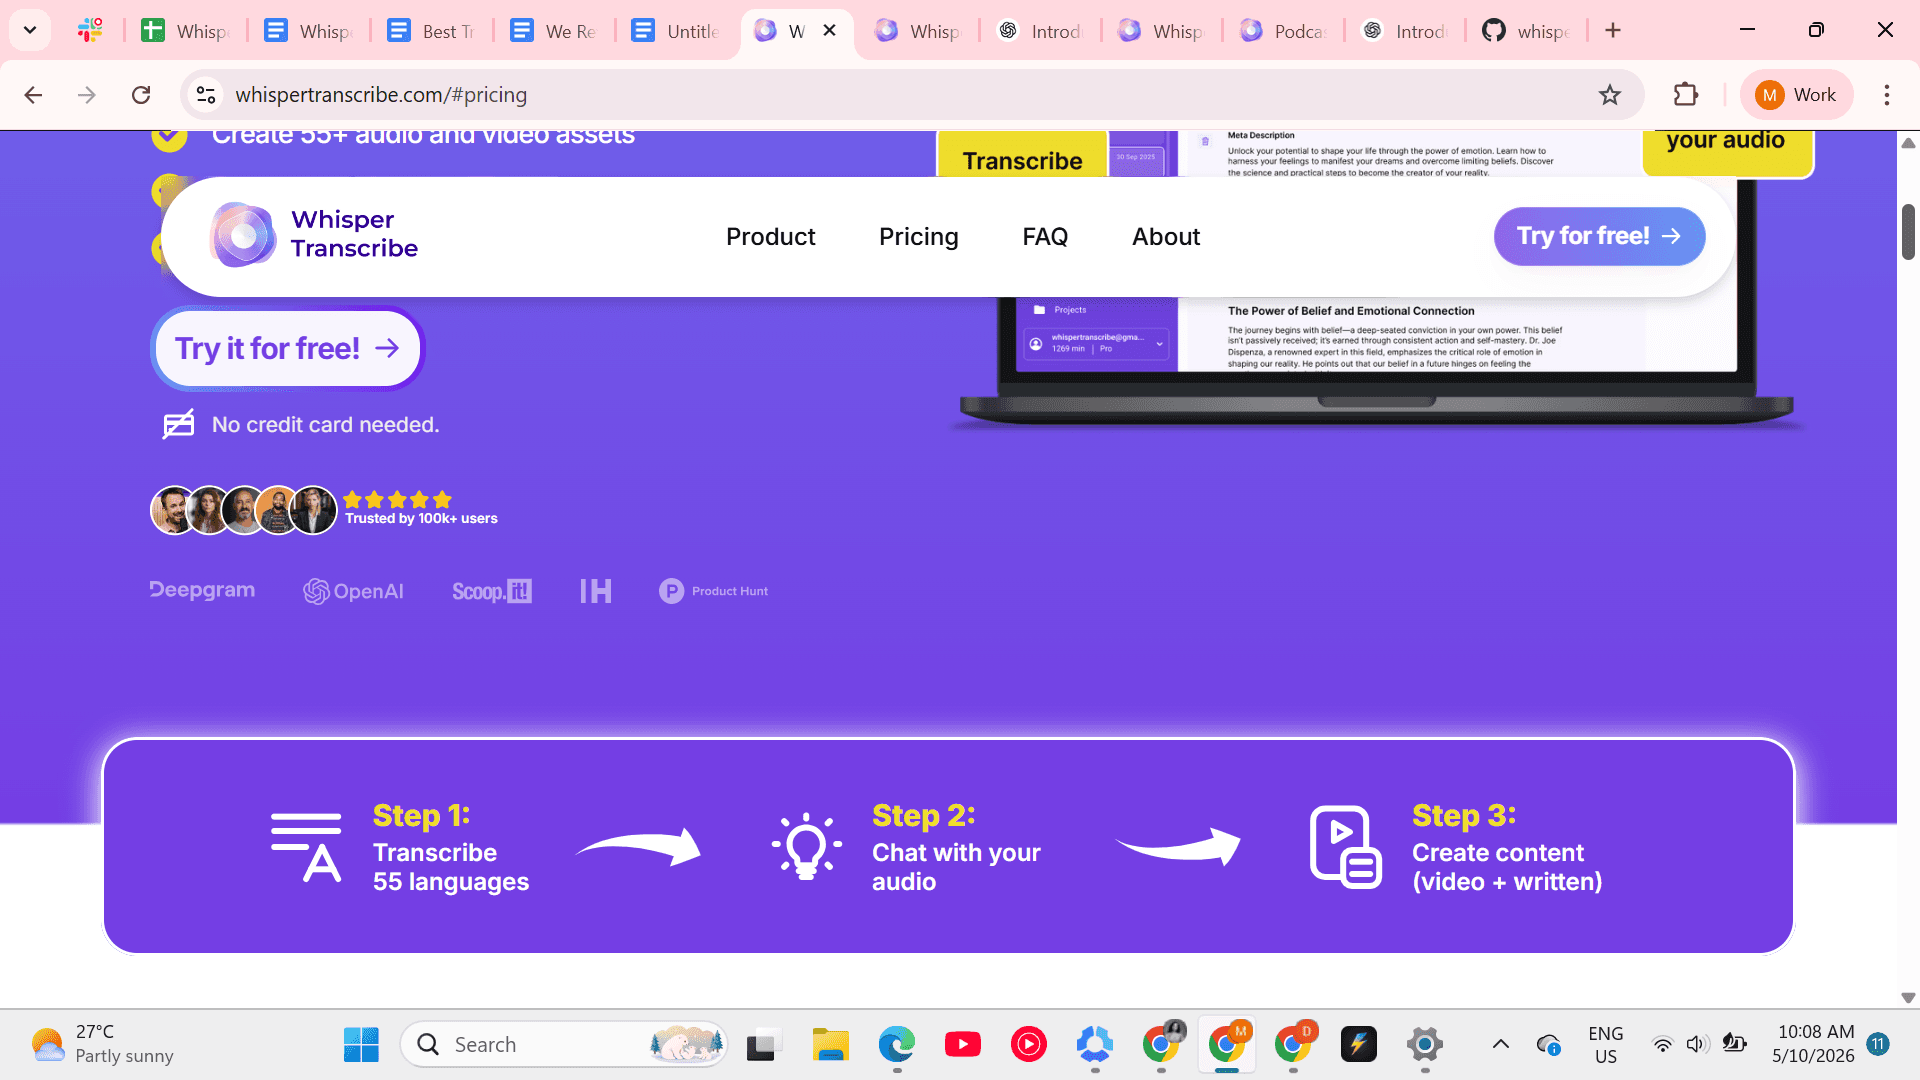Viewport: 1920px width, 1080px height.
Task: Open Chrome three-dot menu
Action: coord(1887,95)
